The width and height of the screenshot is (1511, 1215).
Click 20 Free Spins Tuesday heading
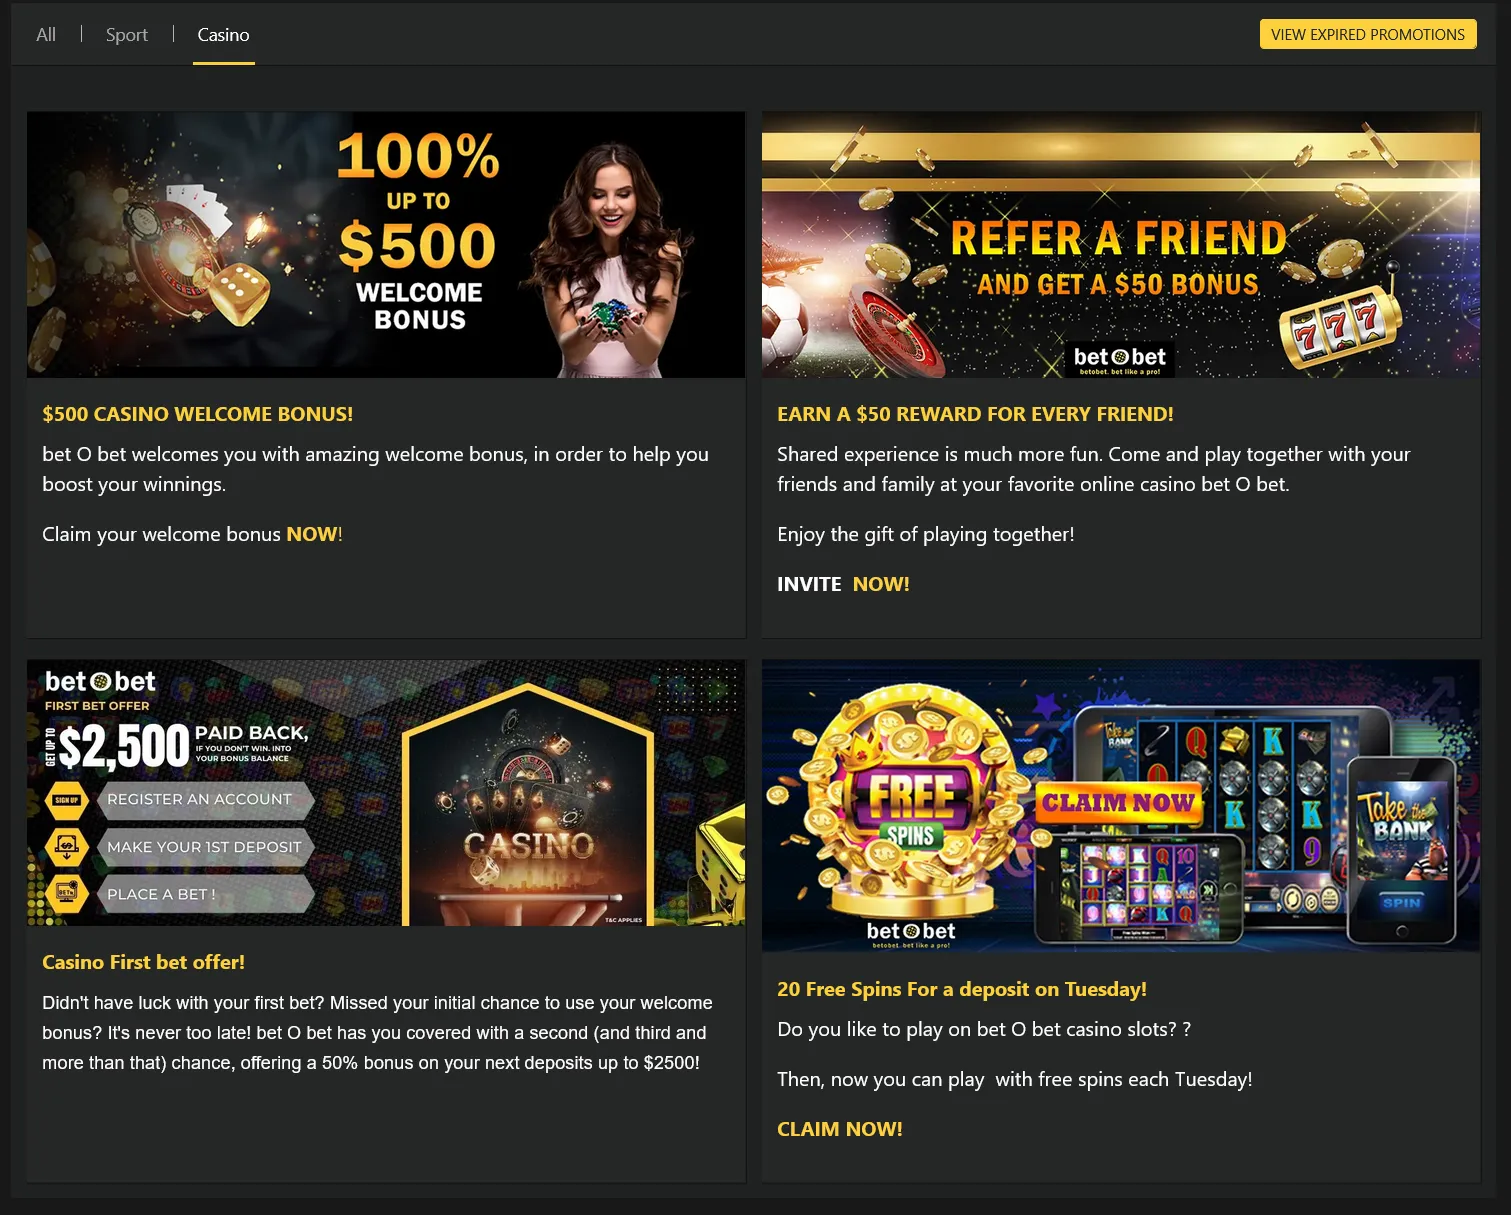click(x=962, y=989)
